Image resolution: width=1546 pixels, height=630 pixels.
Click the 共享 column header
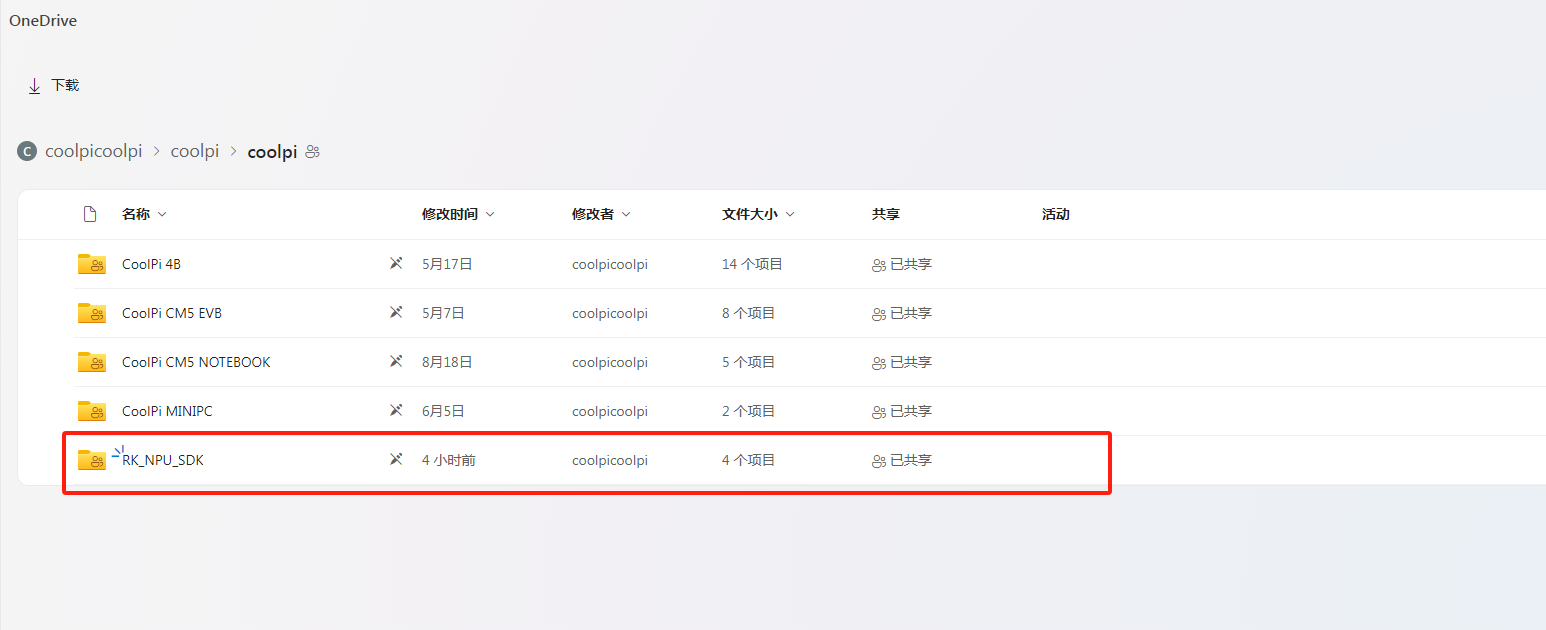(x=886, y=214)
